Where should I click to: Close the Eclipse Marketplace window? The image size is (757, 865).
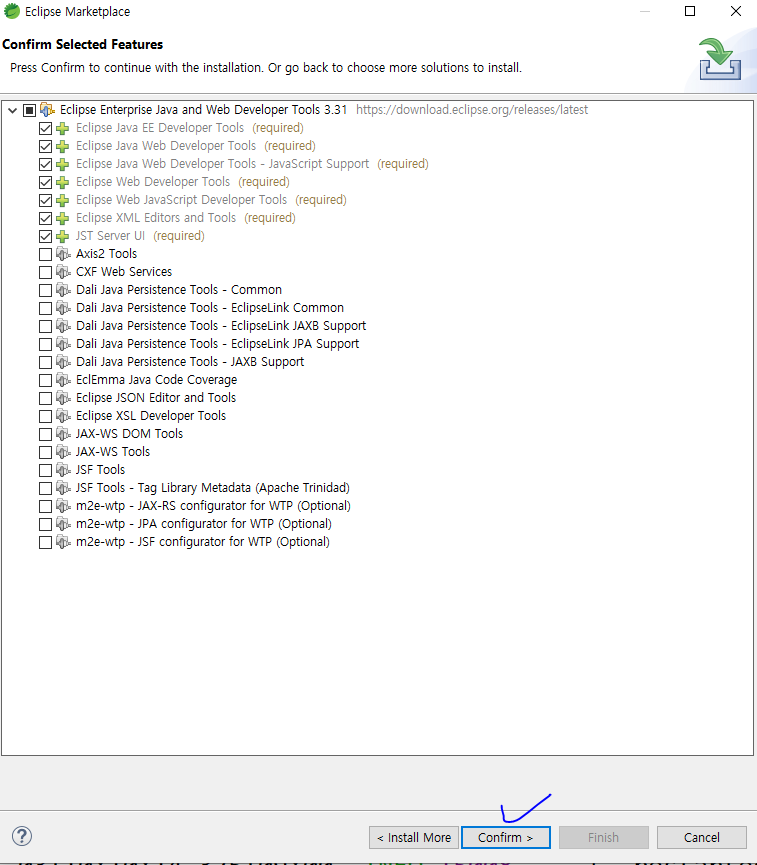tap(736, 11)
